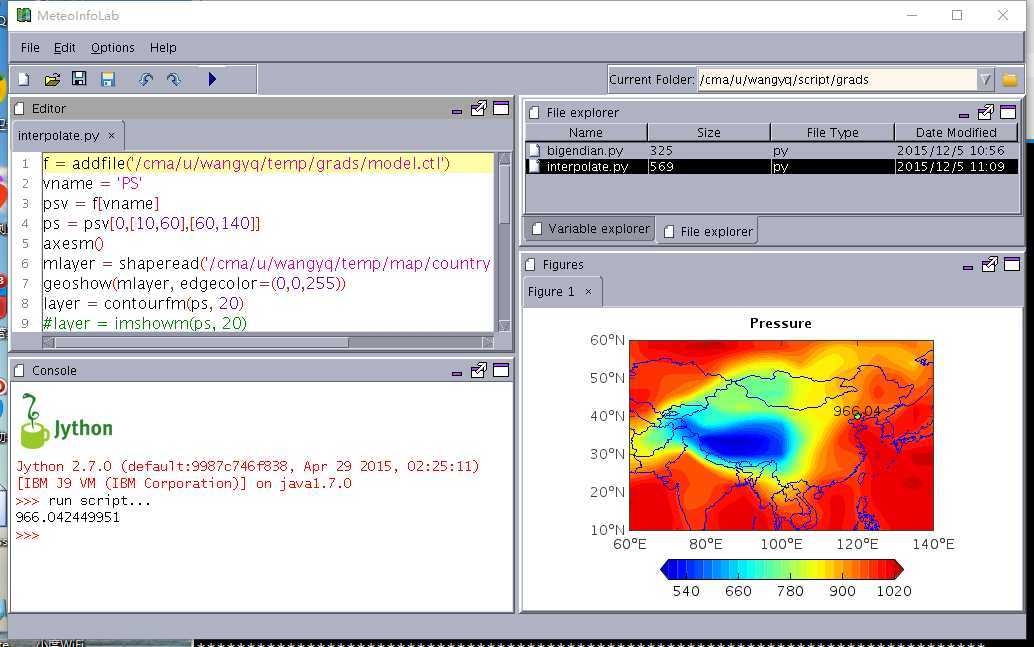
Task: Minimize the Editor panel
Action: [x=456, y=111]
